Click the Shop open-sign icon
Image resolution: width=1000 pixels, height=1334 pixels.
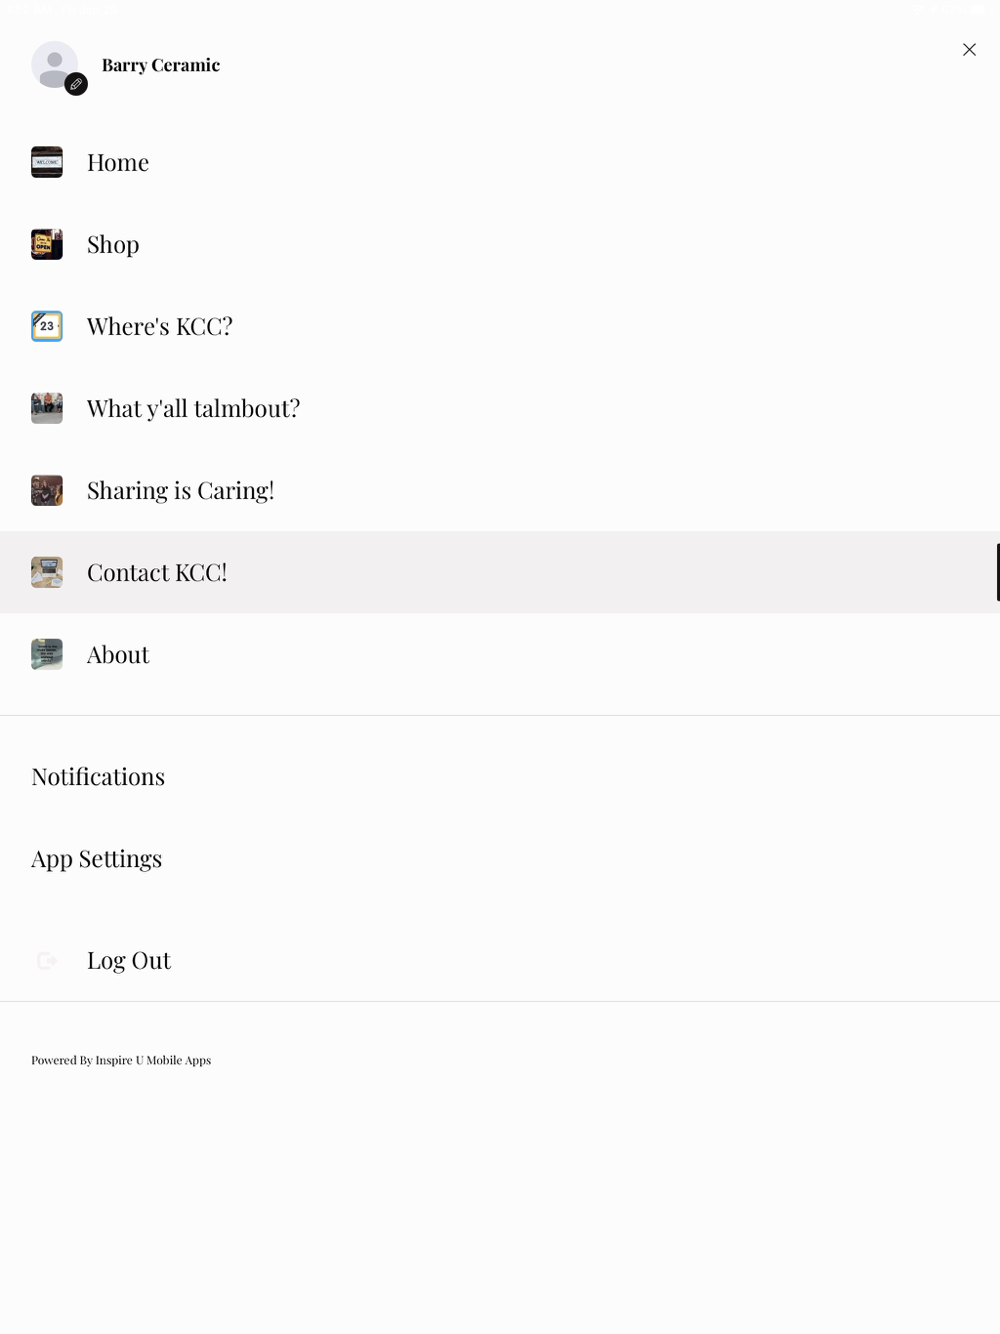[x=47, y=244]
